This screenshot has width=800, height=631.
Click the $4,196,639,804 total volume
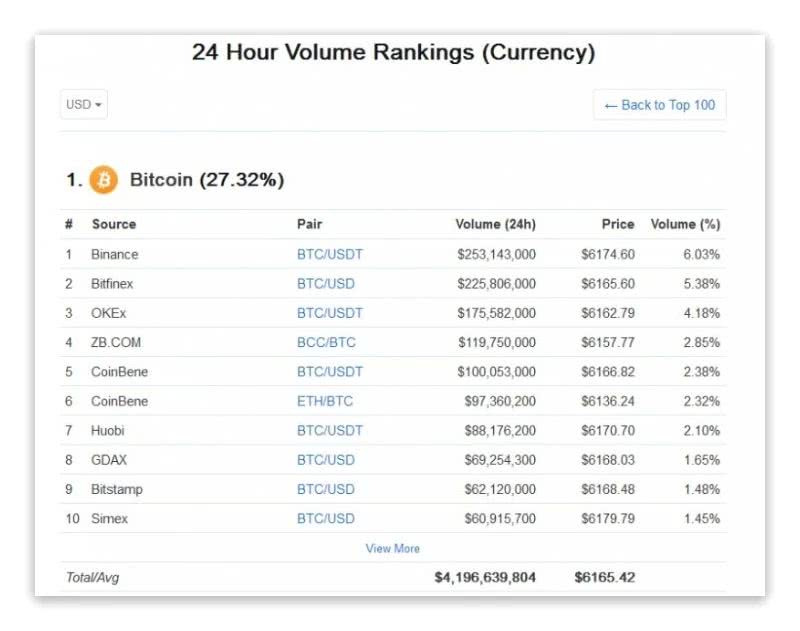click(485, 577)
